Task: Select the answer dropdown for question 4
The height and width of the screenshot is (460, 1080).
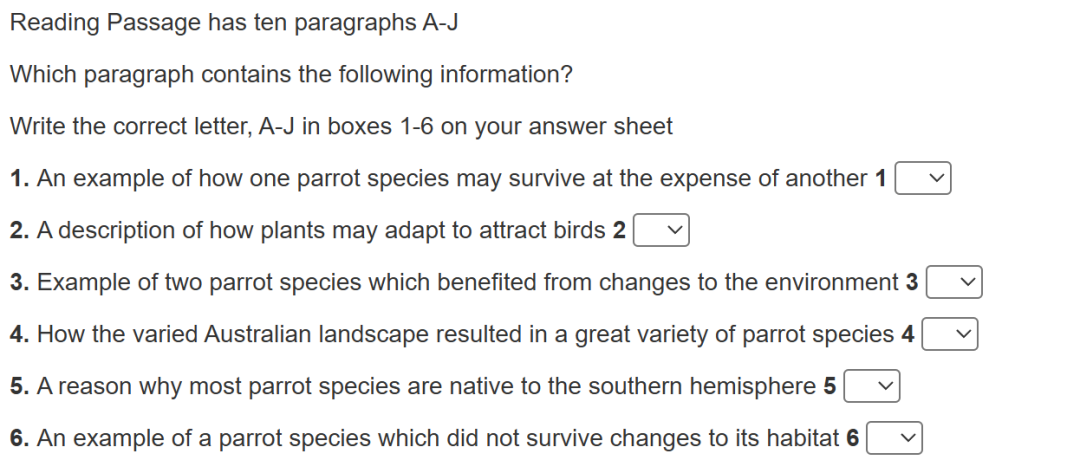Action: (949, 336)
